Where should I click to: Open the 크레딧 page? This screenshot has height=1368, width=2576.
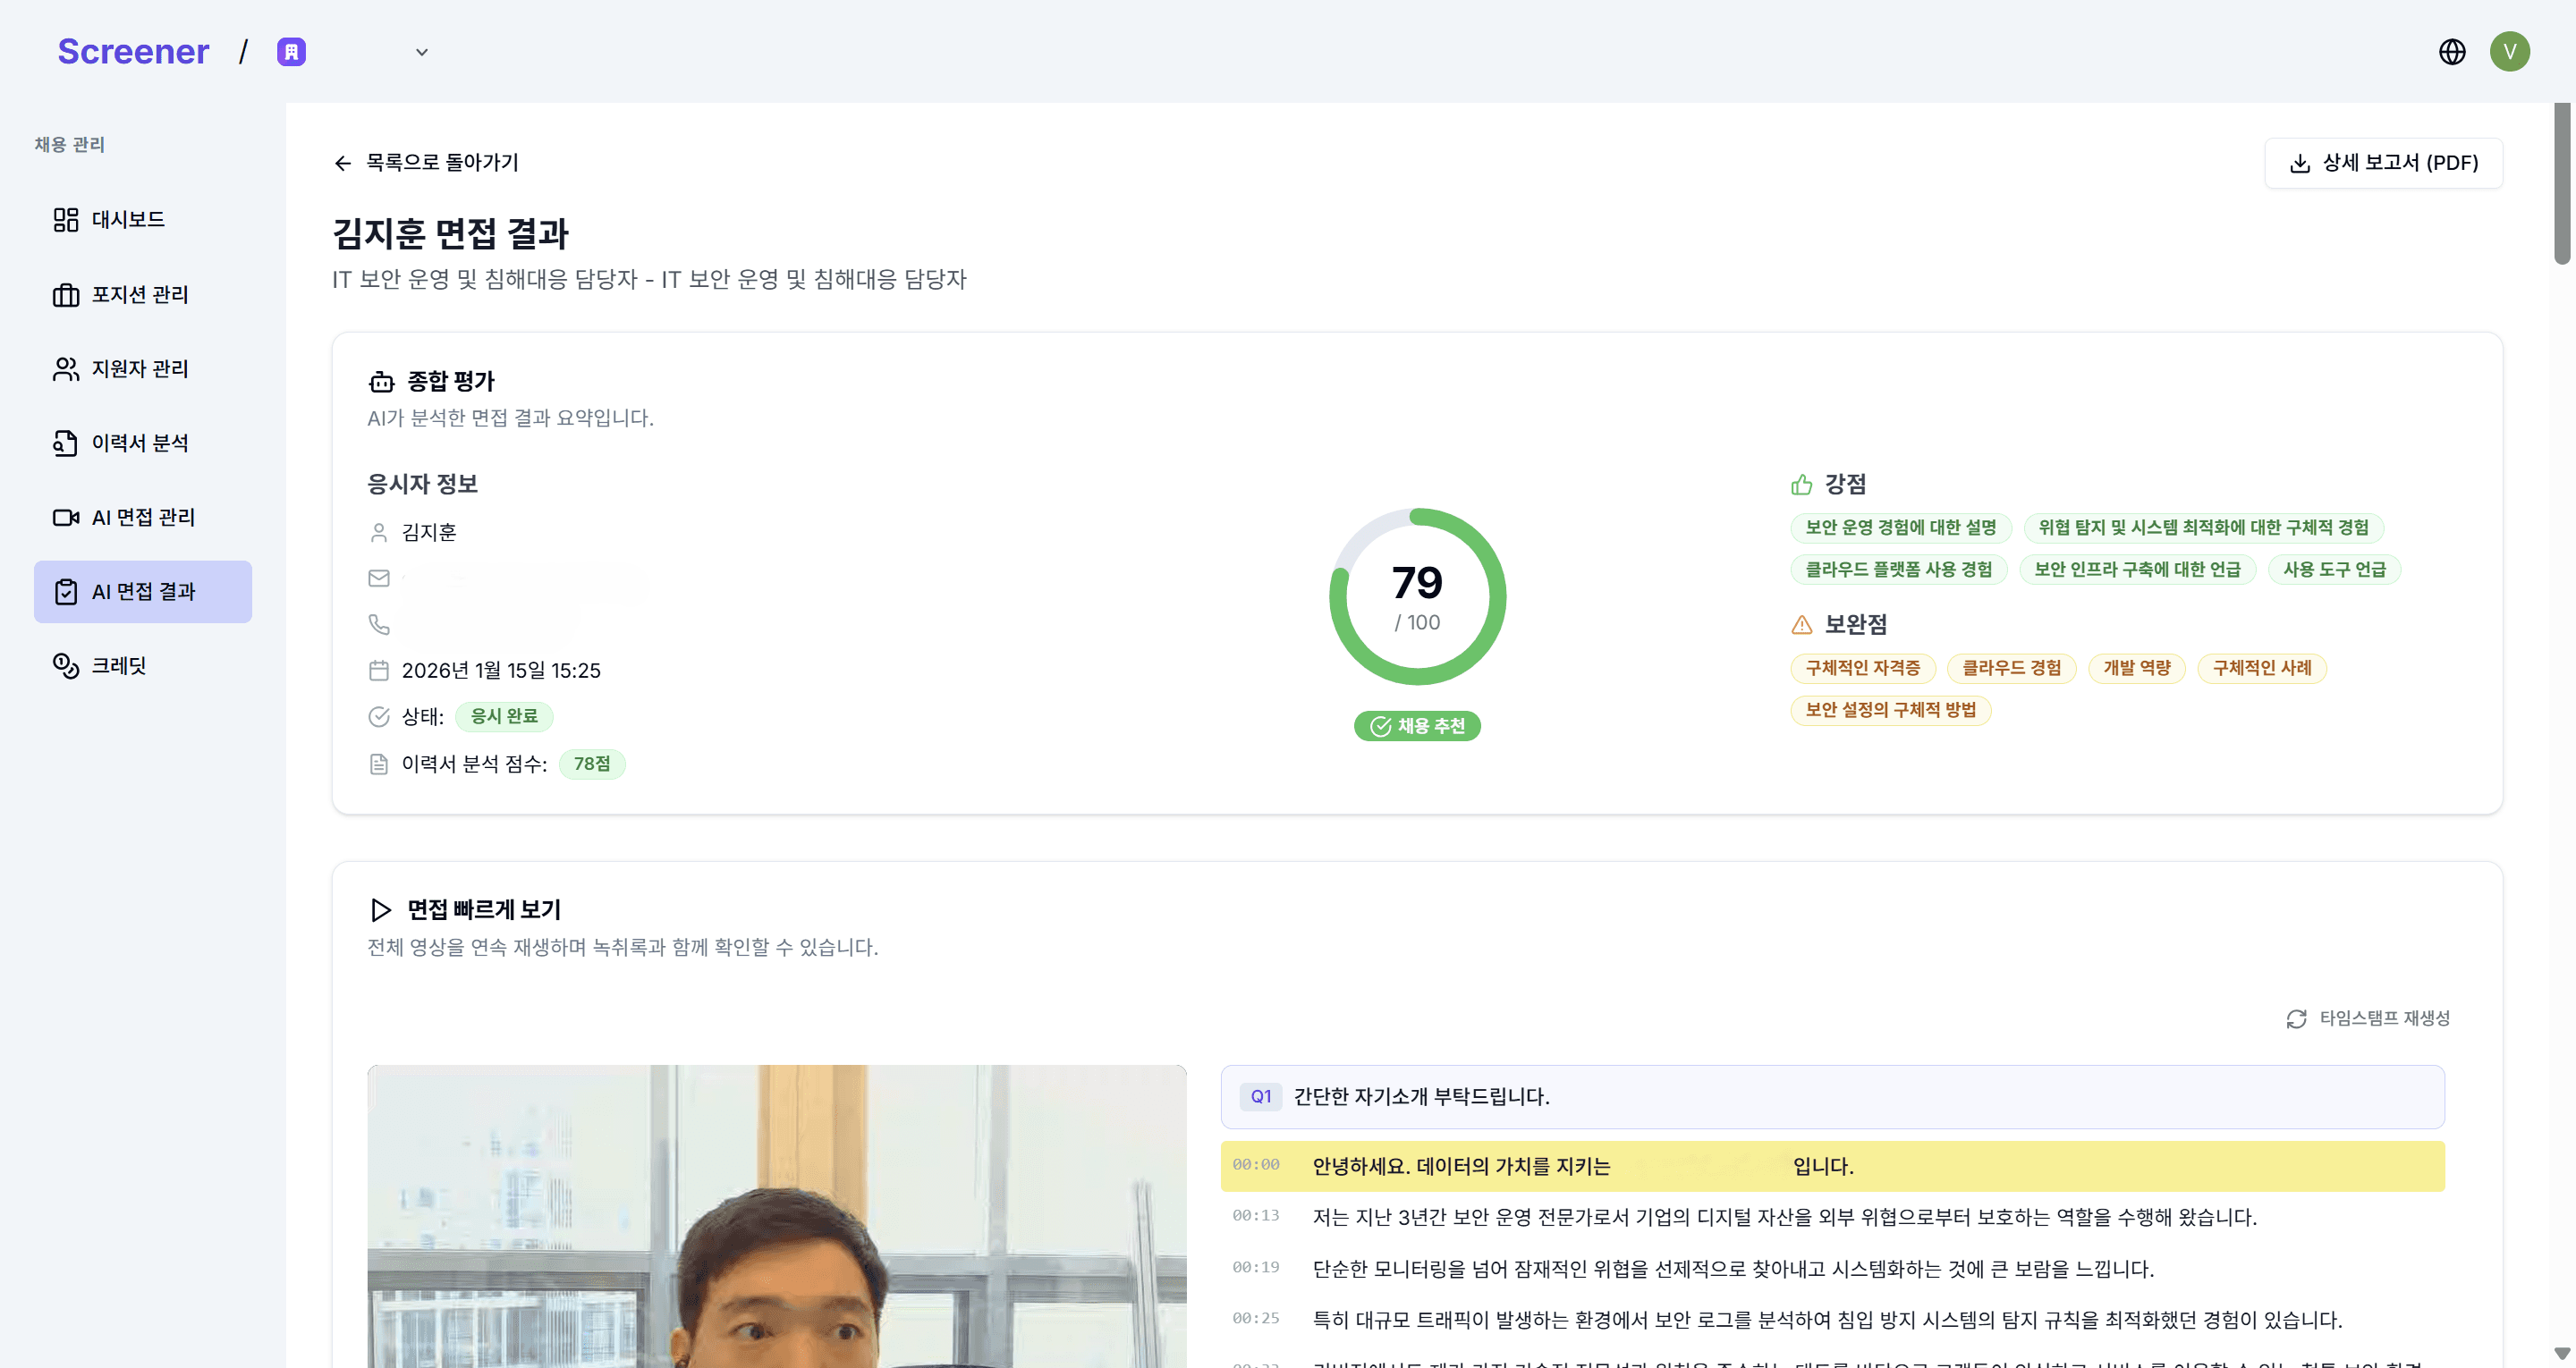pos(124,665)
